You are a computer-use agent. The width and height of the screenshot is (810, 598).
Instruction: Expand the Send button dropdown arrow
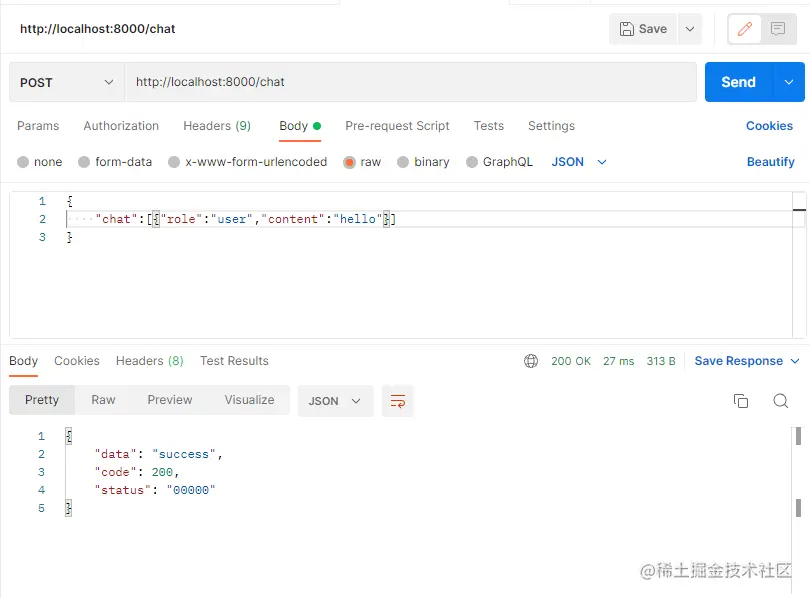pos(789,82)
